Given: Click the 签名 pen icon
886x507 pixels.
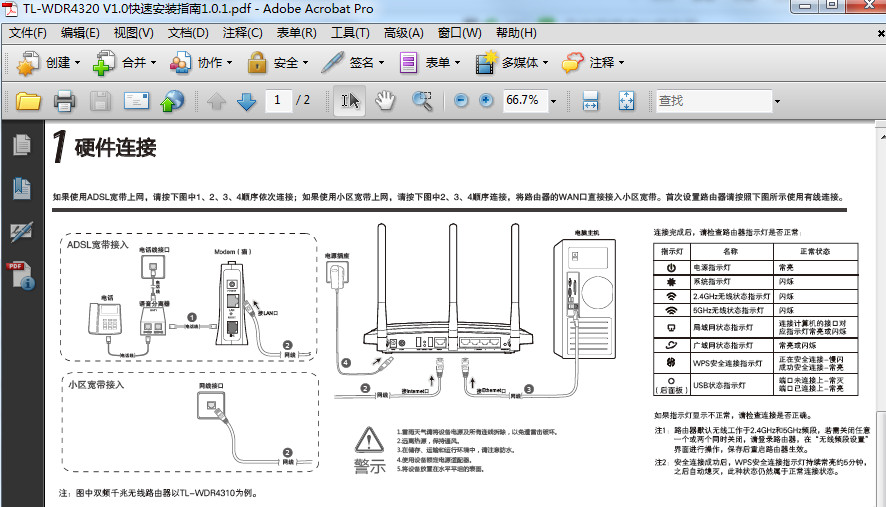Looking at the screenshot, I should pyautogui.click(x=332, y=63).
